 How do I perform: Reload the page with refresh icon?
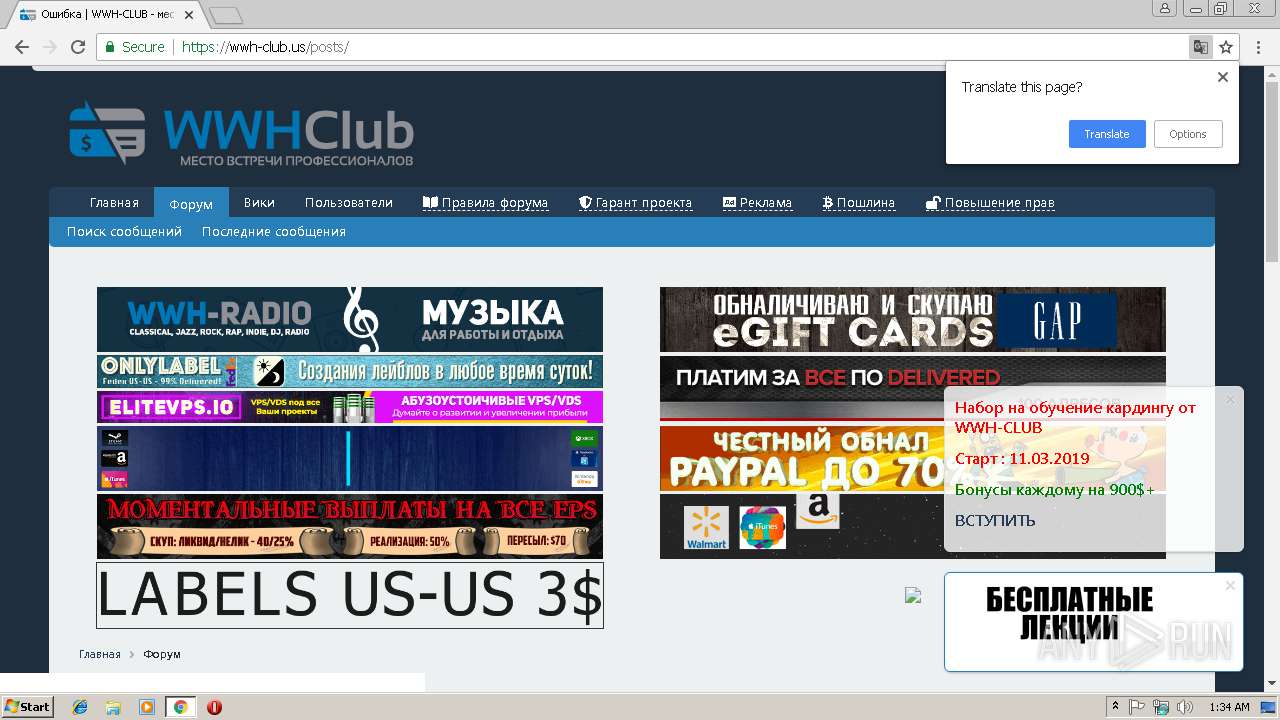[x=77, y=47]
